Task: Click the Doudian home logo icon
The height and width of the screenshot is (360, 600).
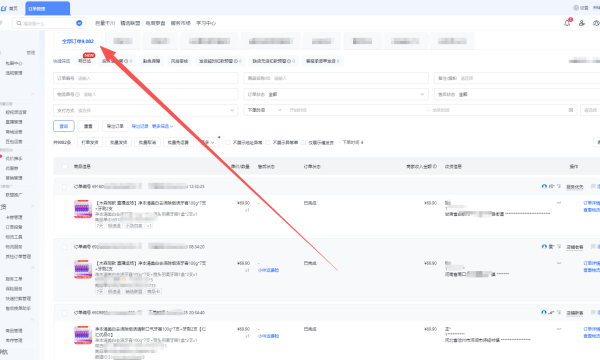Action: 4,8
